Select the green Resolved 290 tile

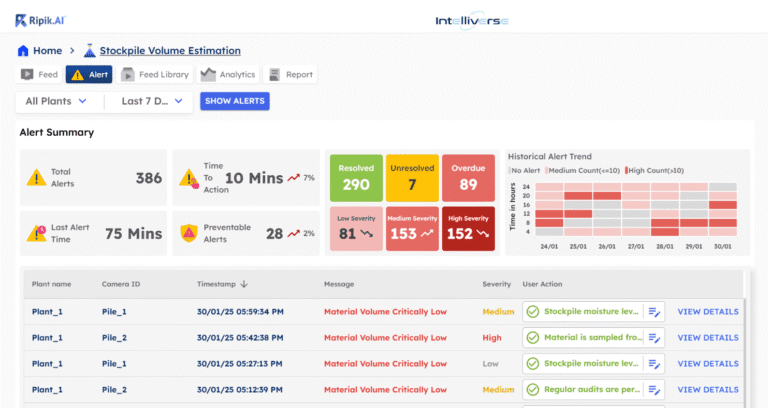tap(354, 178)
